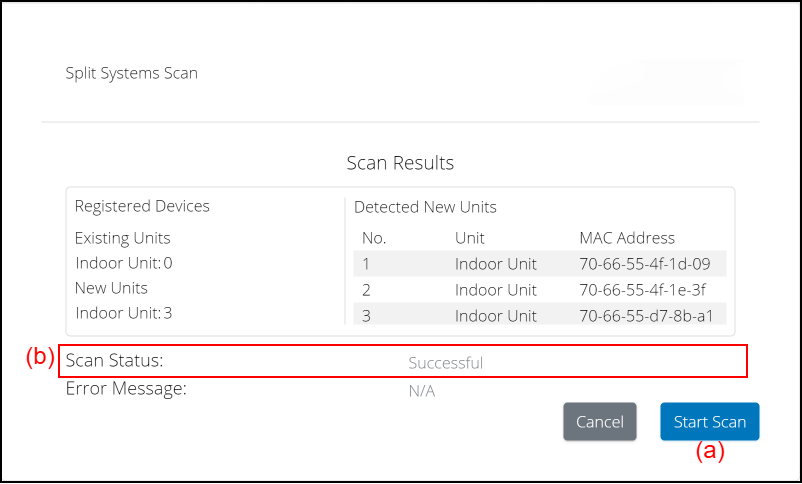Click the Scan Status label

point(114,360)
